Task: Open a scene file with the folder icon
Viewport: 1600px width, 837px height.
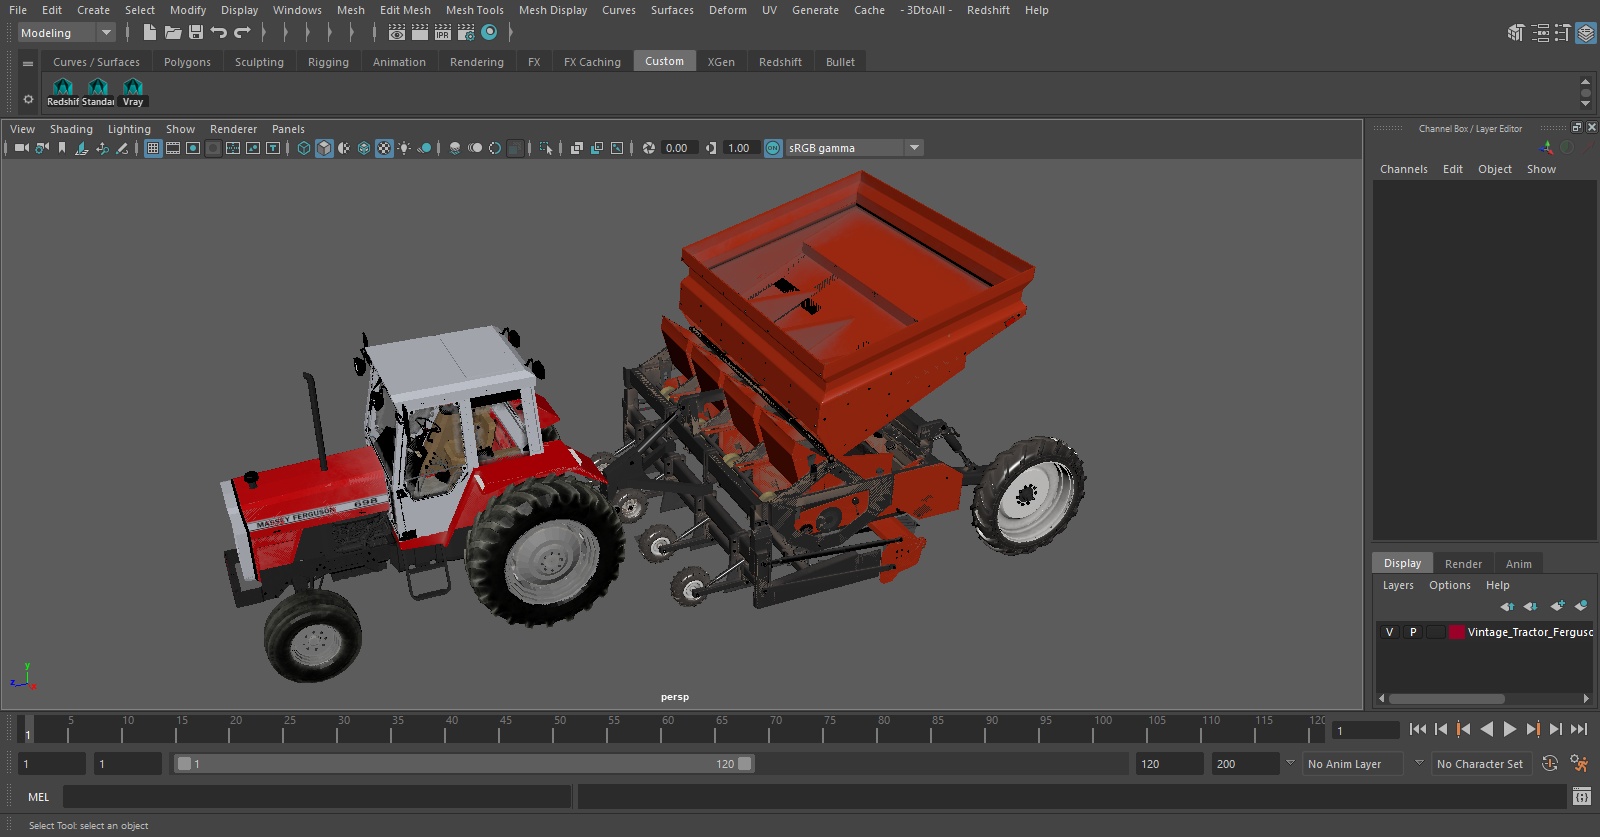Action: [x=173, y=33]
